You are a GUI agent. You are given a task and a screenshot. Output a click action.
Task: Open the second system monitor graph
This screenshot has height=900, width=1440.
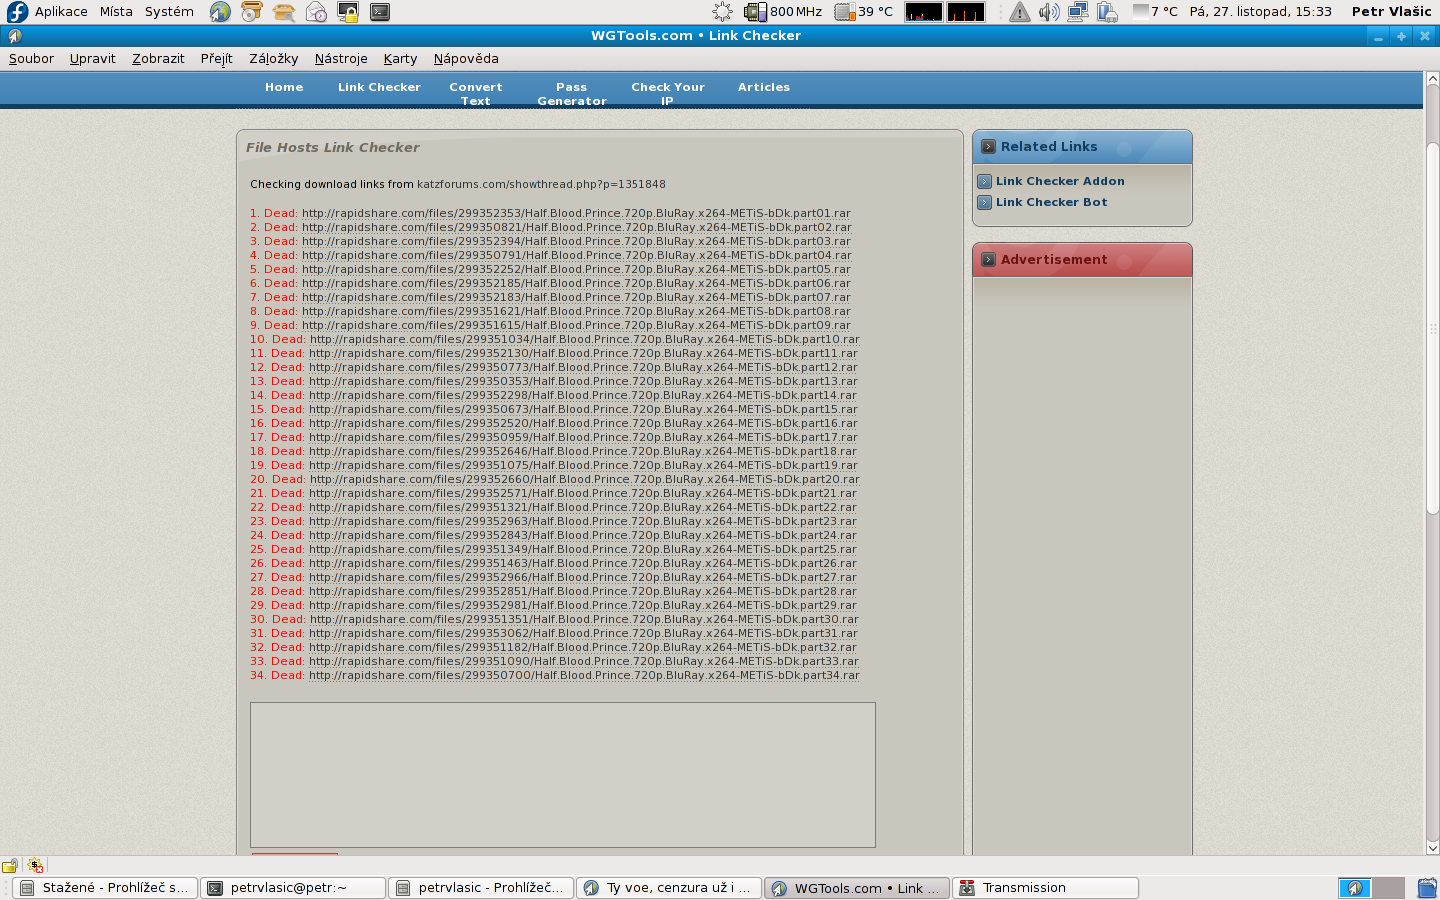point(966,12)
